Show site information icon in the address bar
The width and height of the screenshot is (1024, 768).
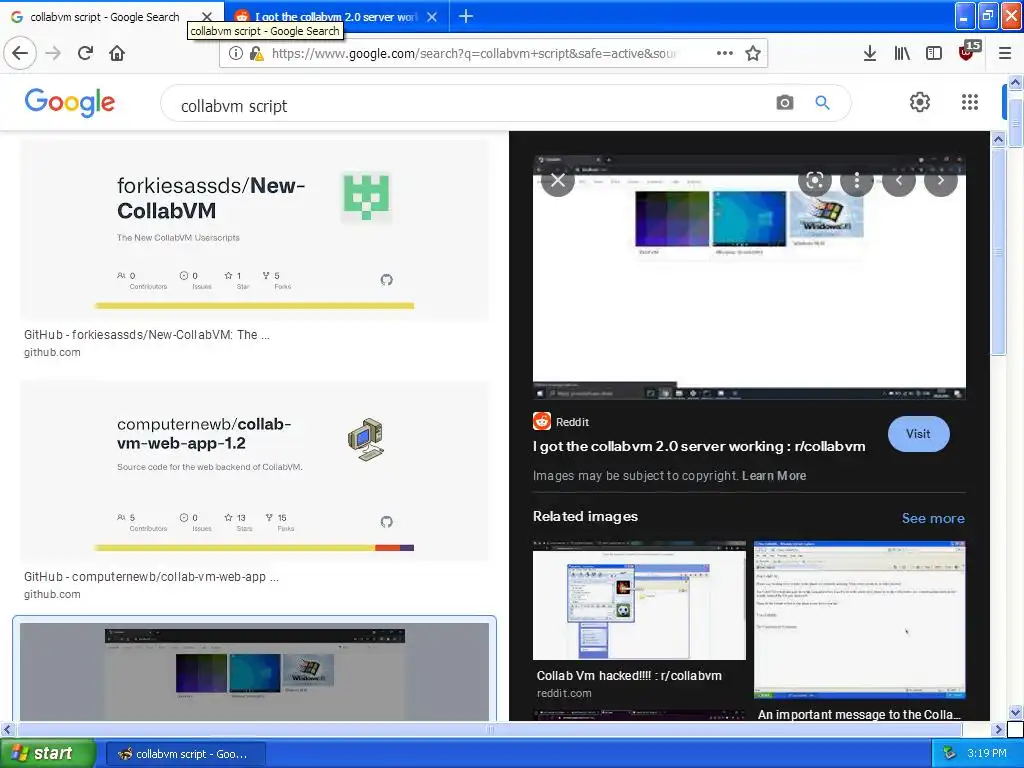click(x=236, y=54)
